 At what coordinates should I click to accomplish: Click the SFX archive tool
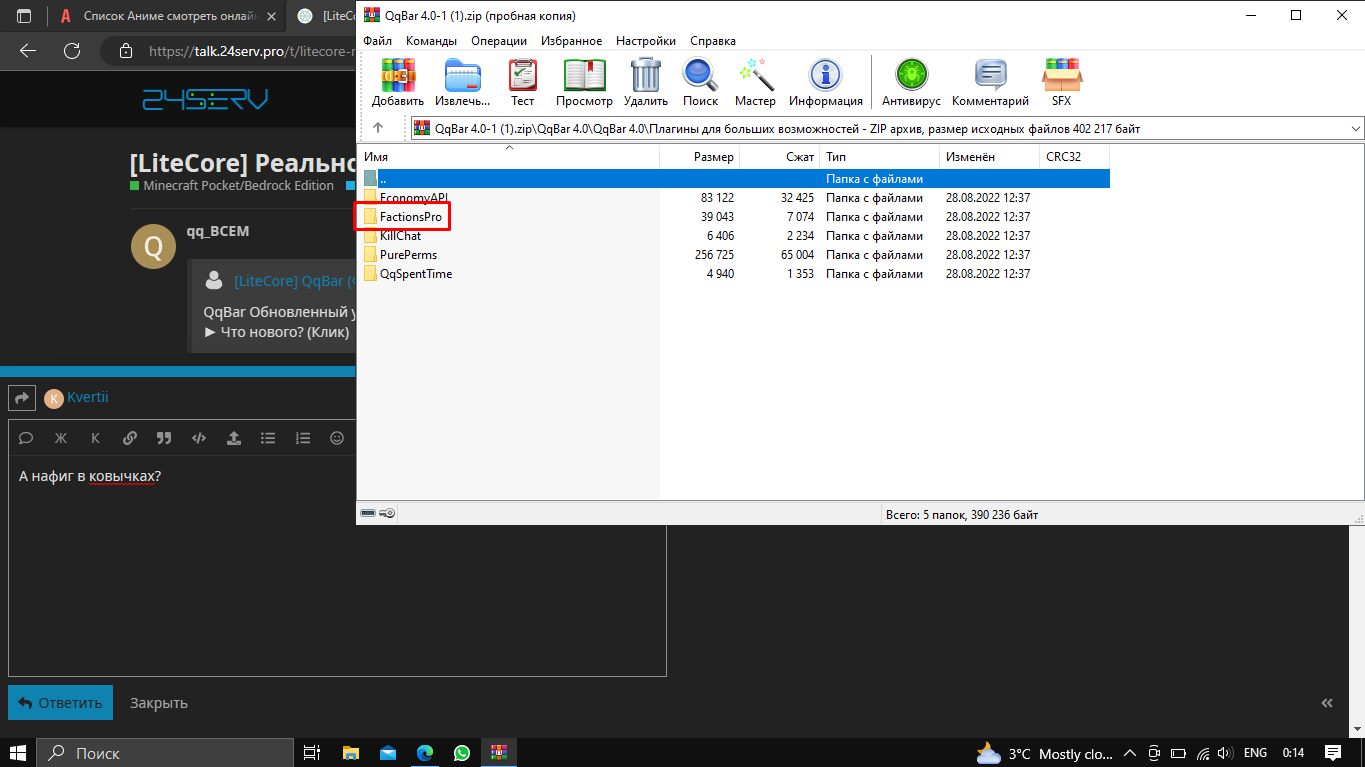(1061, 82)
